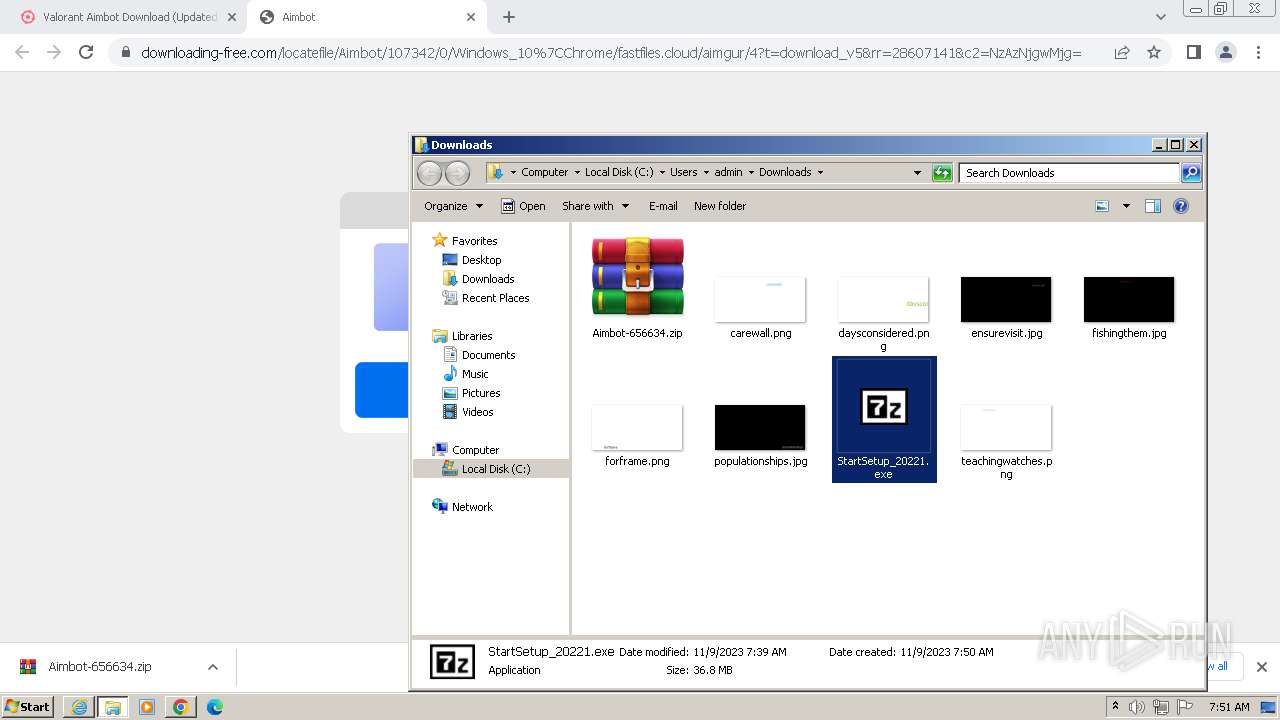
Task: Share this page icon in Chrome
Action: [x=1122, y=52]
